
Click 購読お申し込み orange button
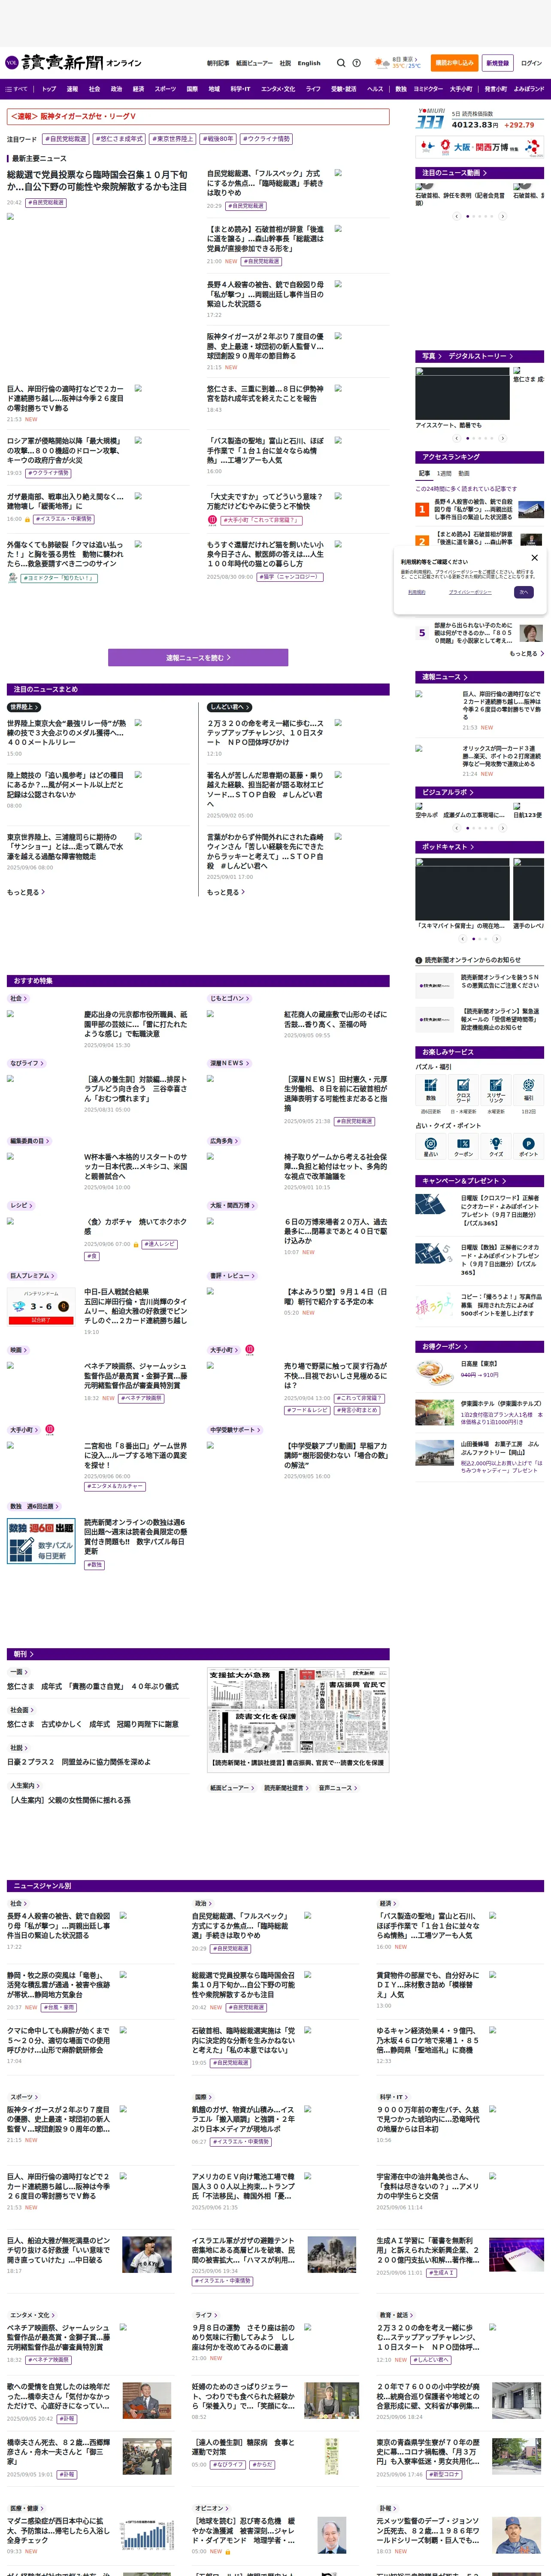pyautogui.click(x=454, y=63)
